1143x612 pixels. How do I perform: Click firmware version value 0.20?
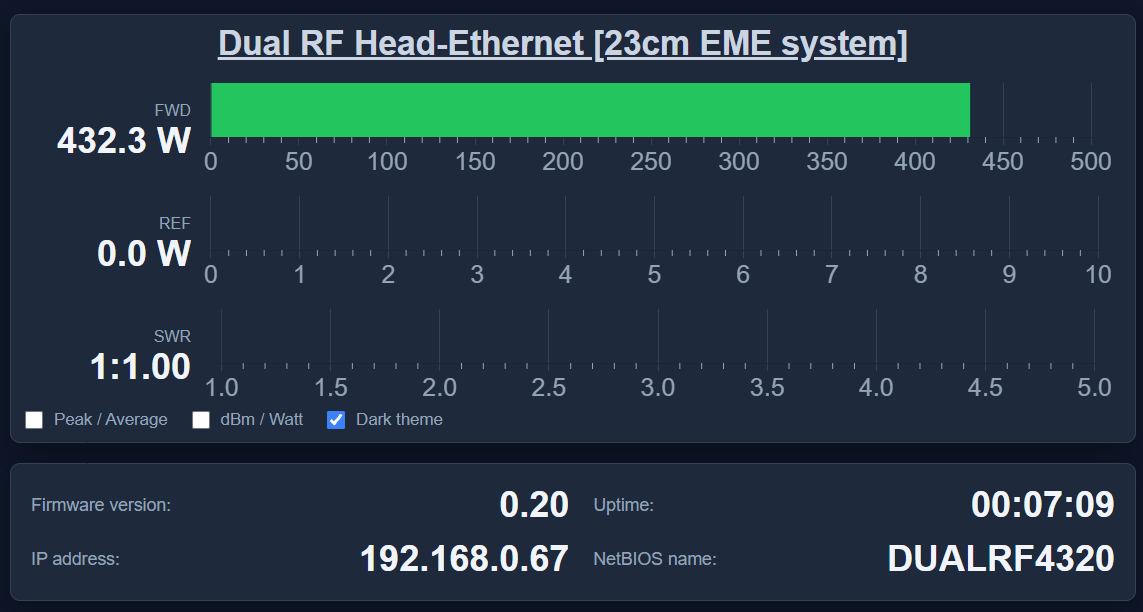[x=534, y=504]
